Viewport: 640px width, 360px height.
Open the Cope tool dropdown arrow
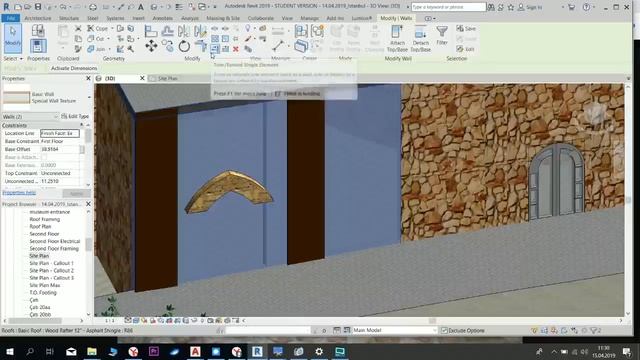click(112, 29)
